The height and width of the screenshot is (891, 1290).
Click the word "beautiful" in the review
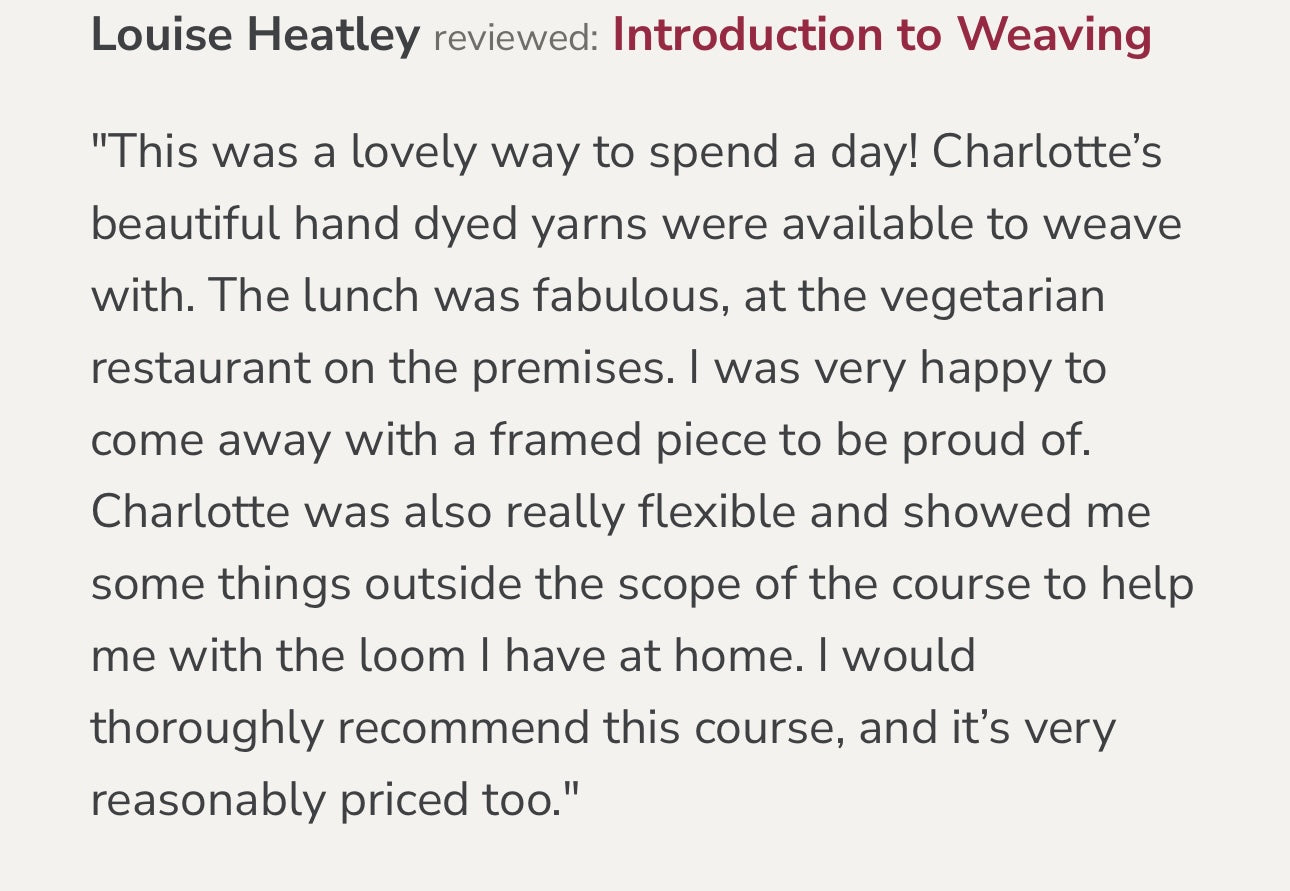pyautogui.click(x=185, y=225)
